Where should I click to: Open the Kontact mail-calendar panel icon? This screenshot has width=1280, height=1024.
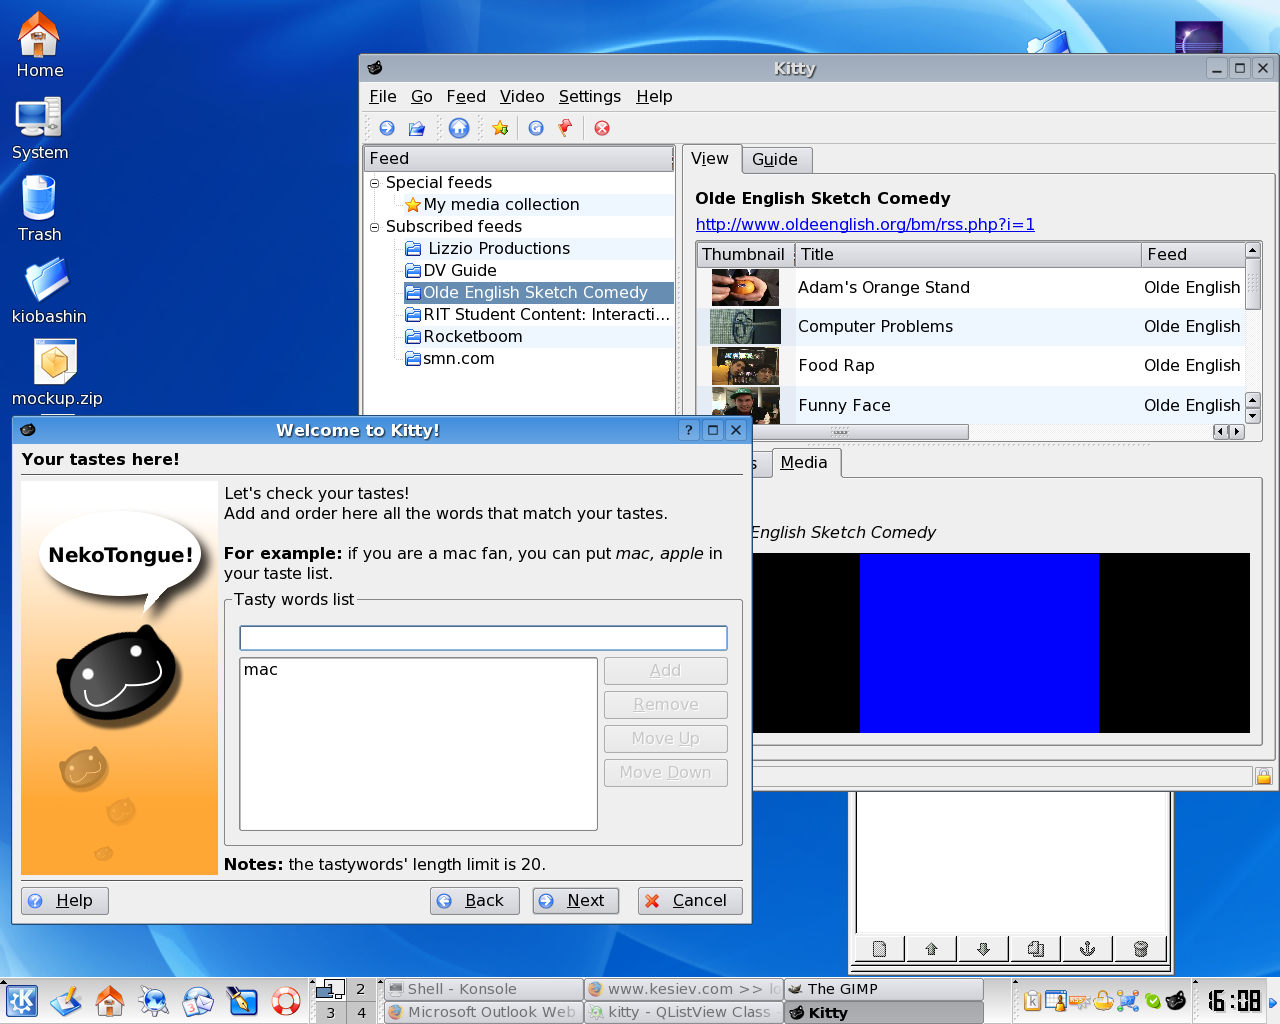(198, 1001)
